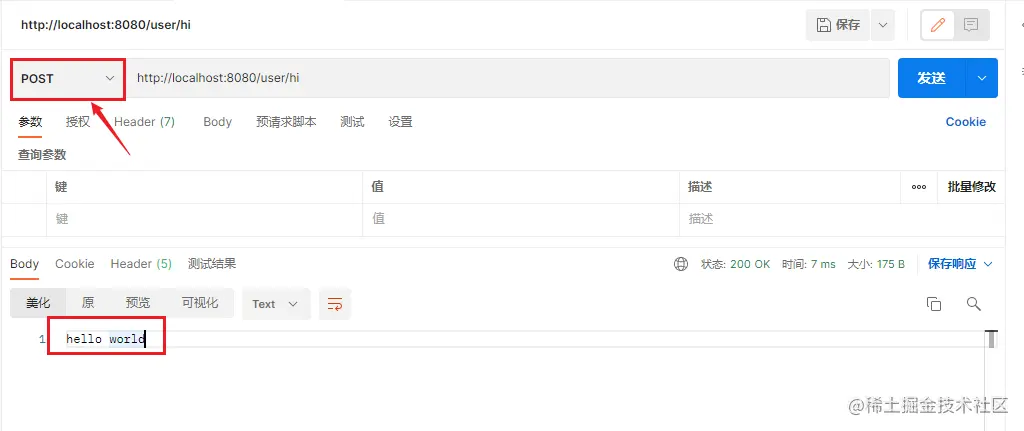Click the 状态: 200 OK status text
Screen dimensions: 1024x431
pos(735,264)
